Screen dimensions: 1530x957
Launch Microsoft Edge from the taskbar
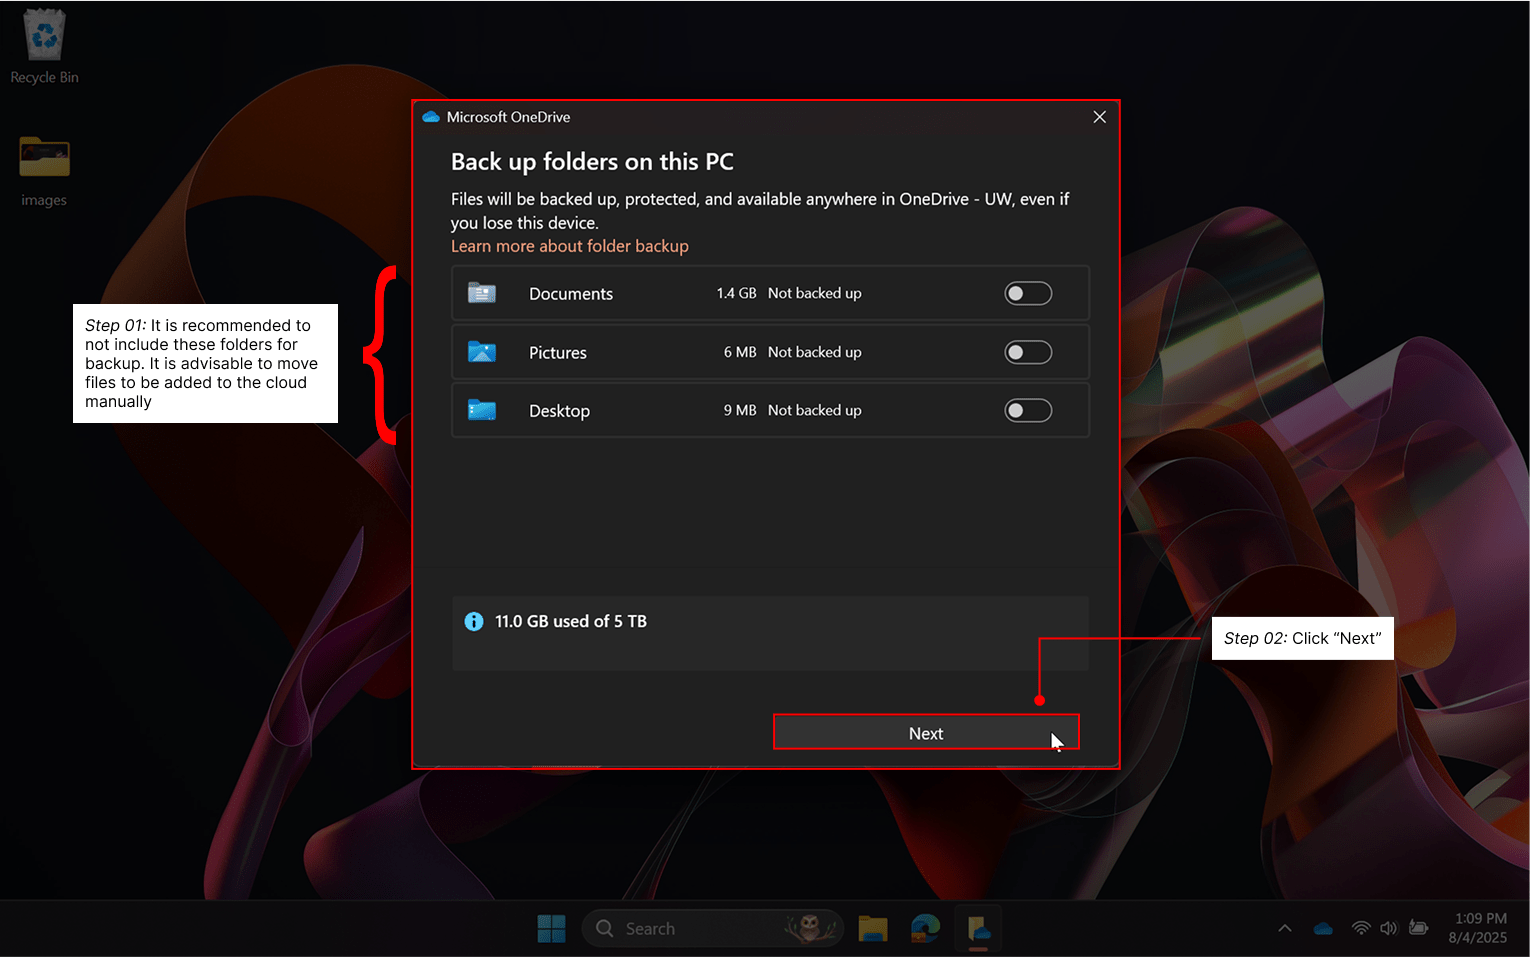click(925, 929)
